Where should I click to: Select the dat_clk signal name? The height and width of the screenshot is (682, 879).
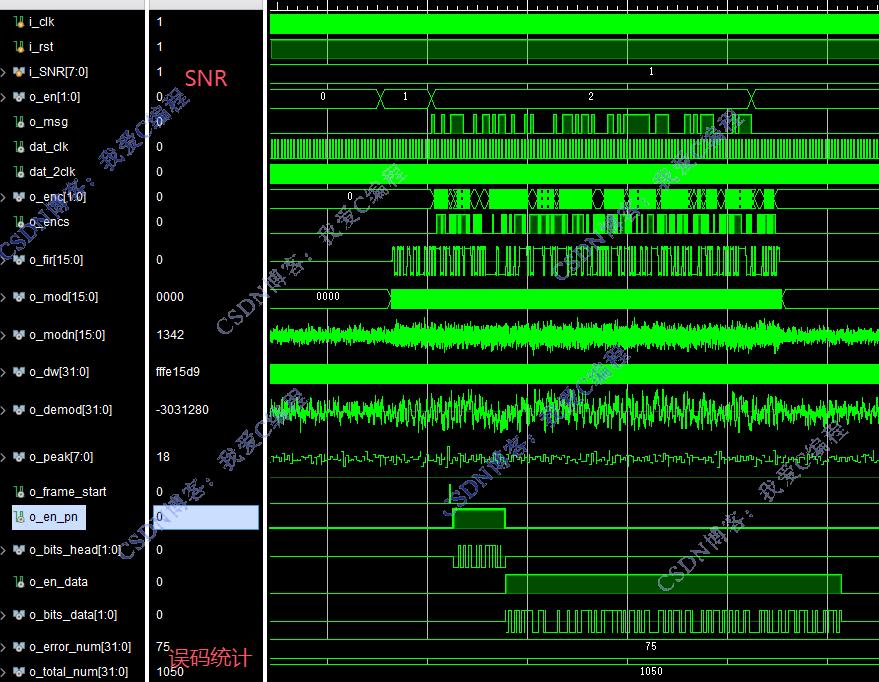point(49,147)
